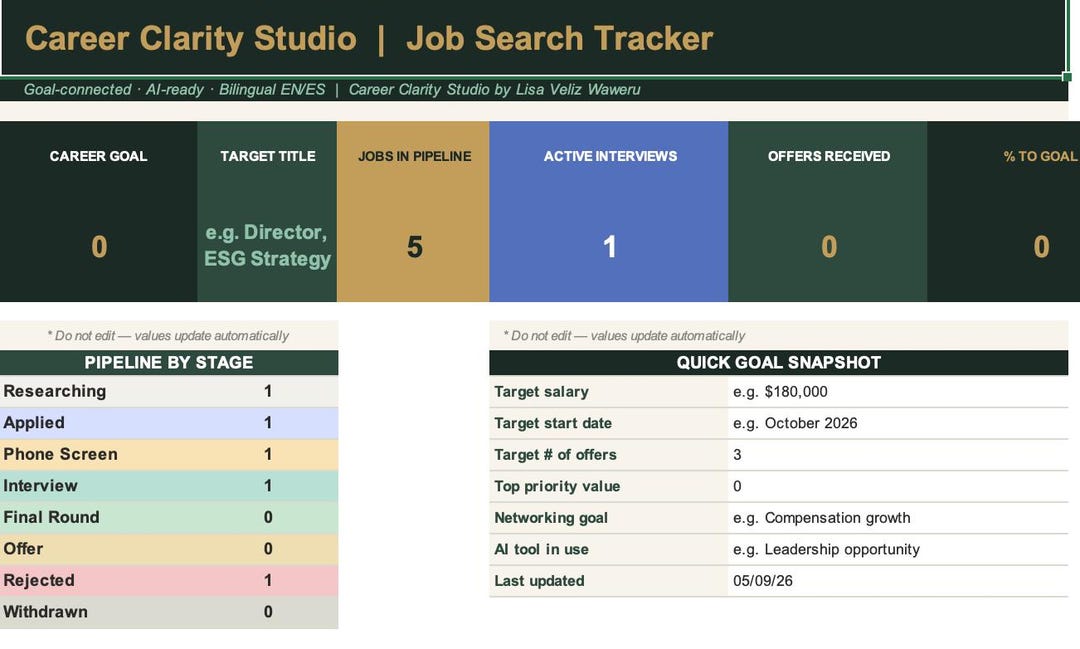This screenshot has height=649, width=1080.
Task: Click the Last updated label
Action: coord(539,581)
